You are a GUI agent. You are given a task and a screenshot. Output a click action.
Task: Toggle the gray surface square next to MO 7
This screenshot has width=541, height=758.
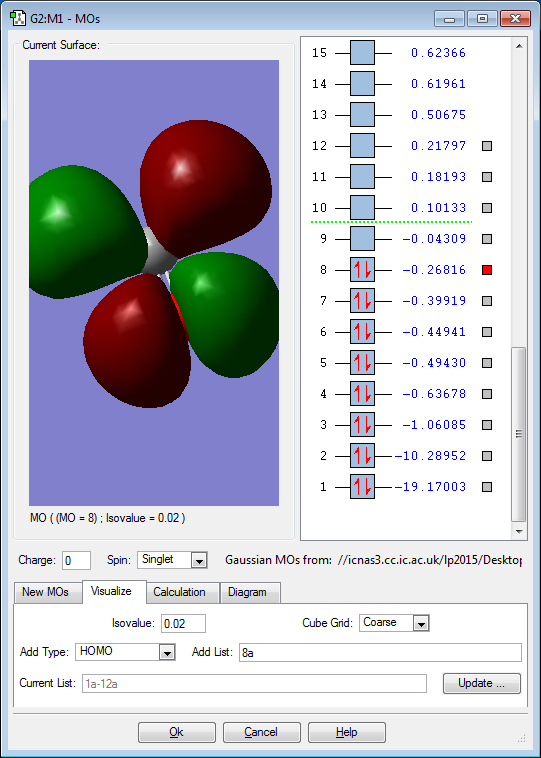point(487,301)
